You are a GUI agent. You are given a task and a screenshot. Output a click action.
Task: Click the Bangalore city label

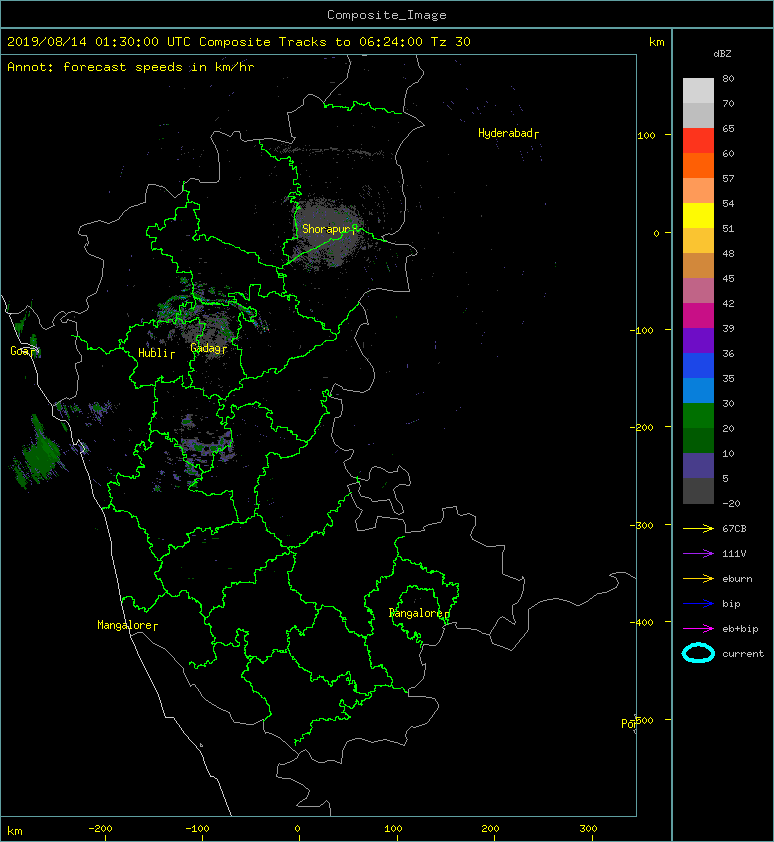pos(419,613)
